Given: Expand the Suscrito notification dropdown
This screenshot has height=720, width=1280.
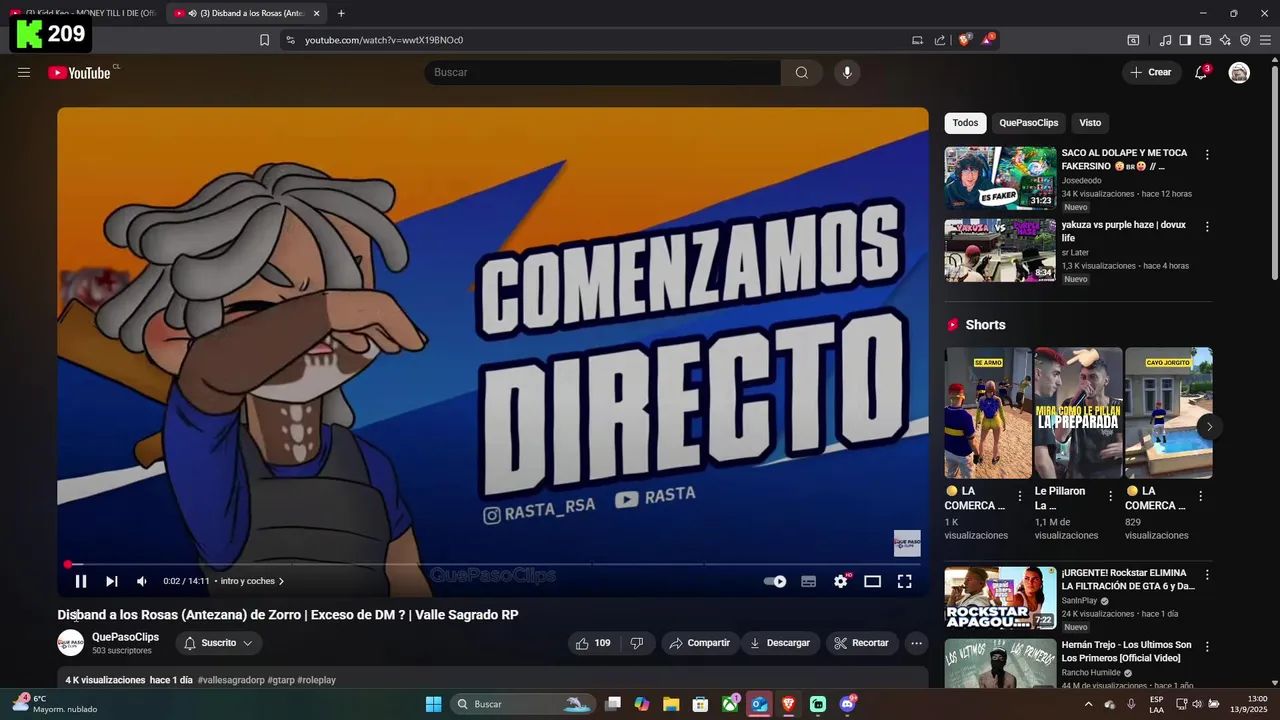Looking at the screenshot, I should click(218, 643).
